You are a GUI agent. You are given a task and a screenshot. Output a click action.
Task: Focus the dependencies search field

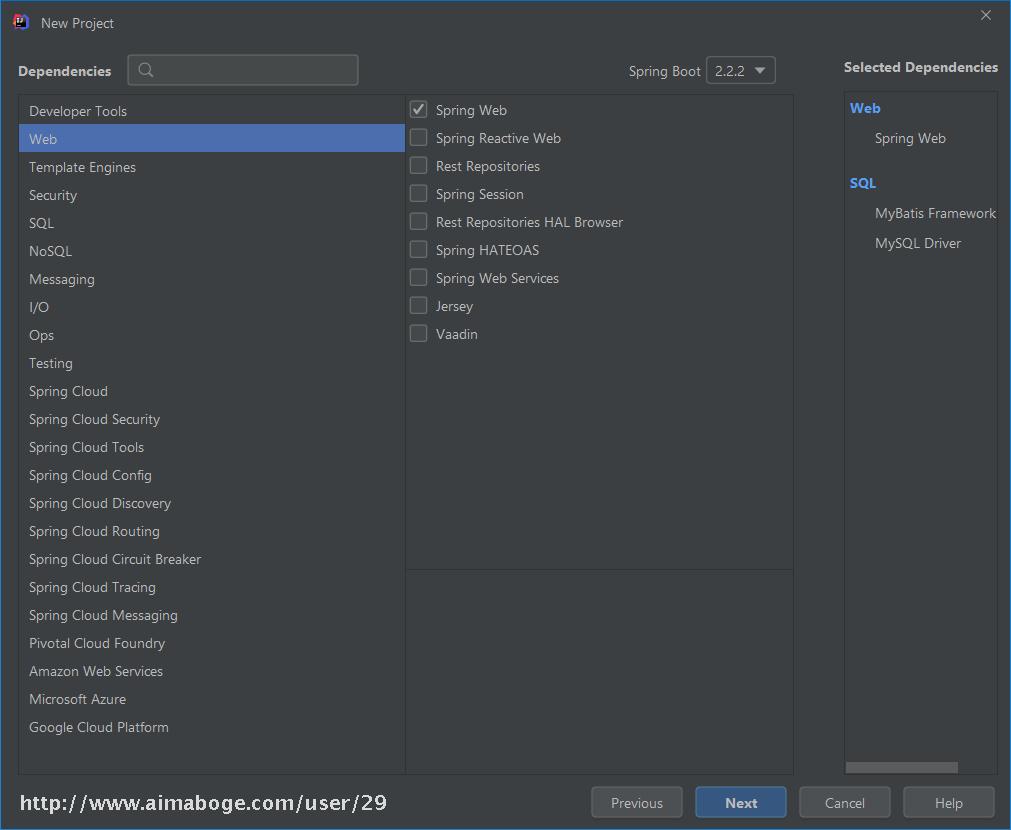click(x=243, y=70)
